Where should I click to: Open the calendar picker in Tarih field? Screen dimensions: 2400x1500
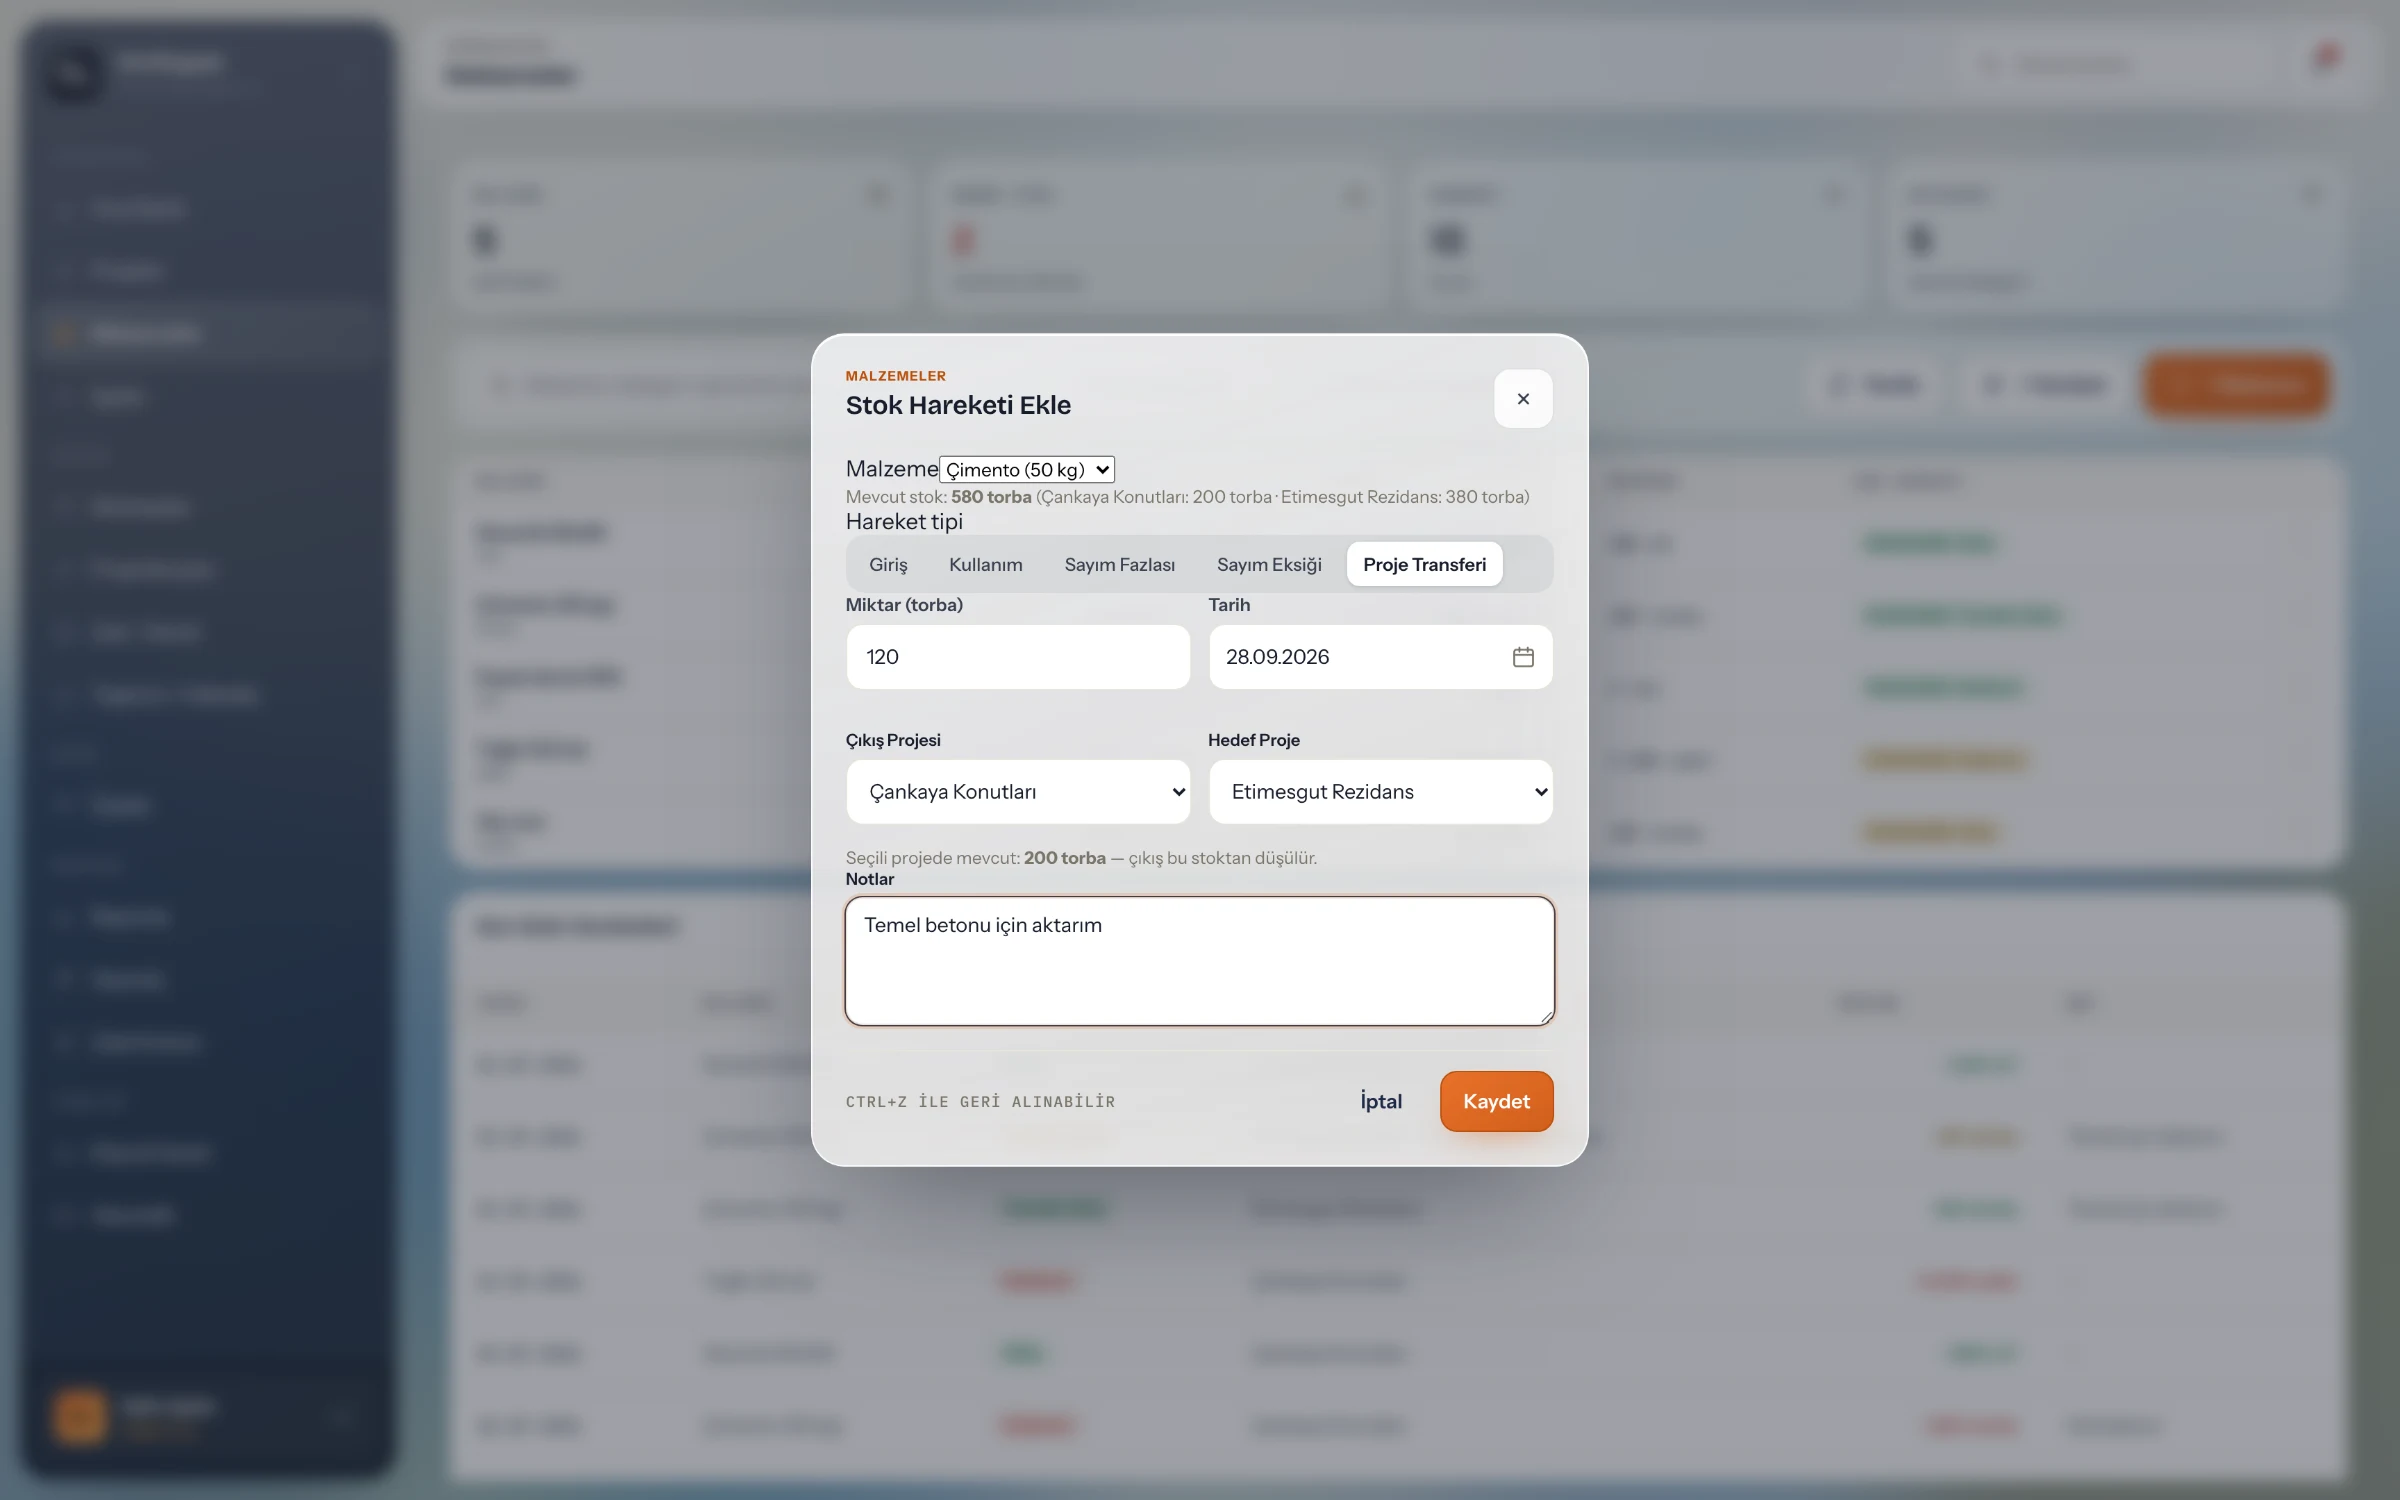coord(1523,657)
